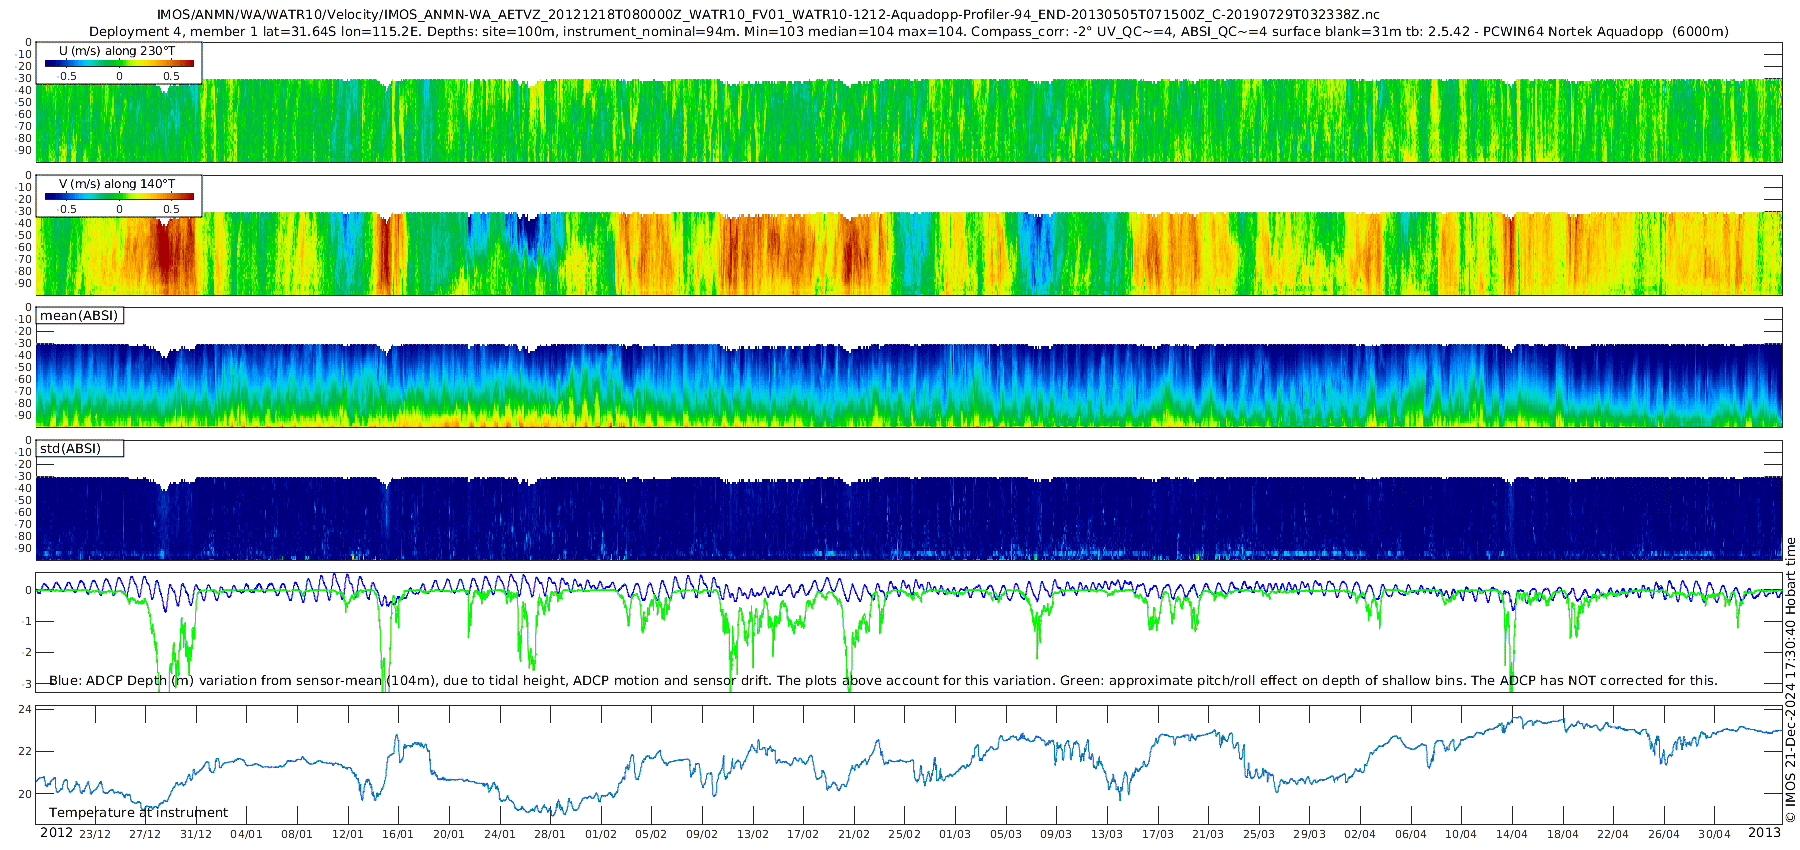Screen dimensions: 1800x850
Task: Click the Deployment 4 metadata subtitle line
Action: 908,32
